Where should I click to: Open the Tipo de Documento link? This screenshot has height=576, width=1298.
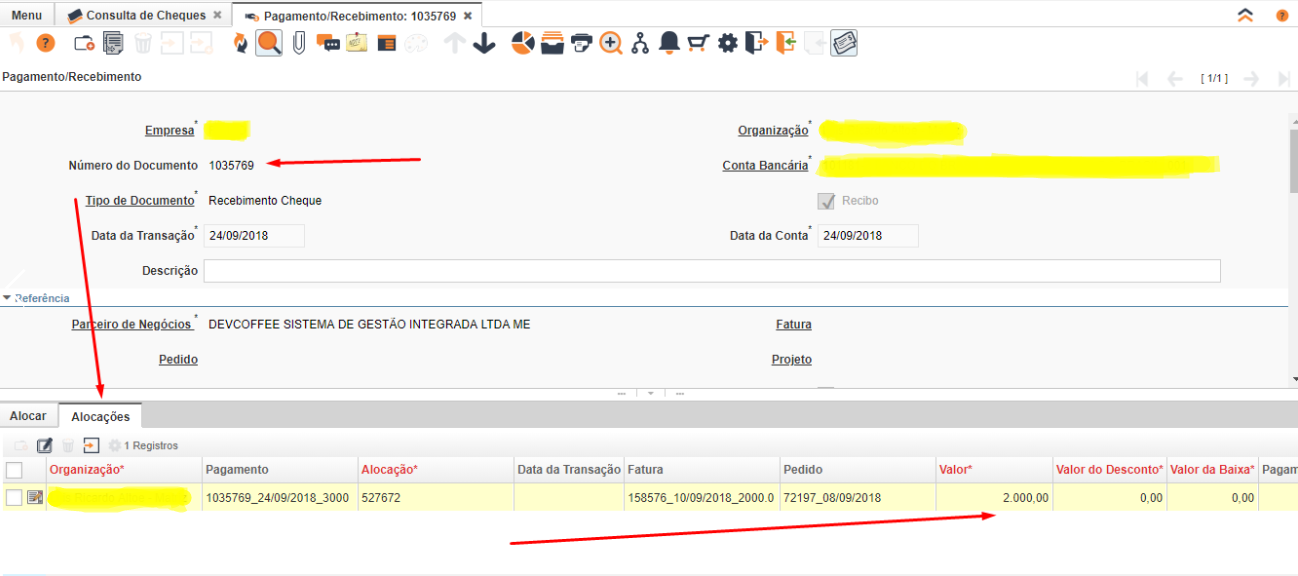[140, 201]
